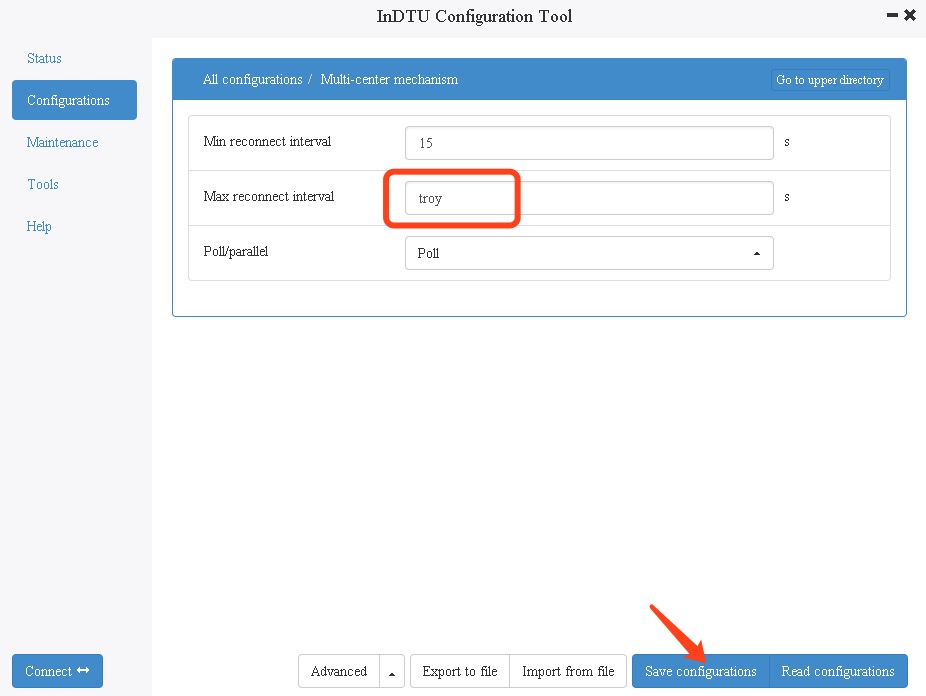This screenshot has height=696, width=926.
Task: Minimize the InDTU Configuration Tool window
Action: [x=892, y=16]
